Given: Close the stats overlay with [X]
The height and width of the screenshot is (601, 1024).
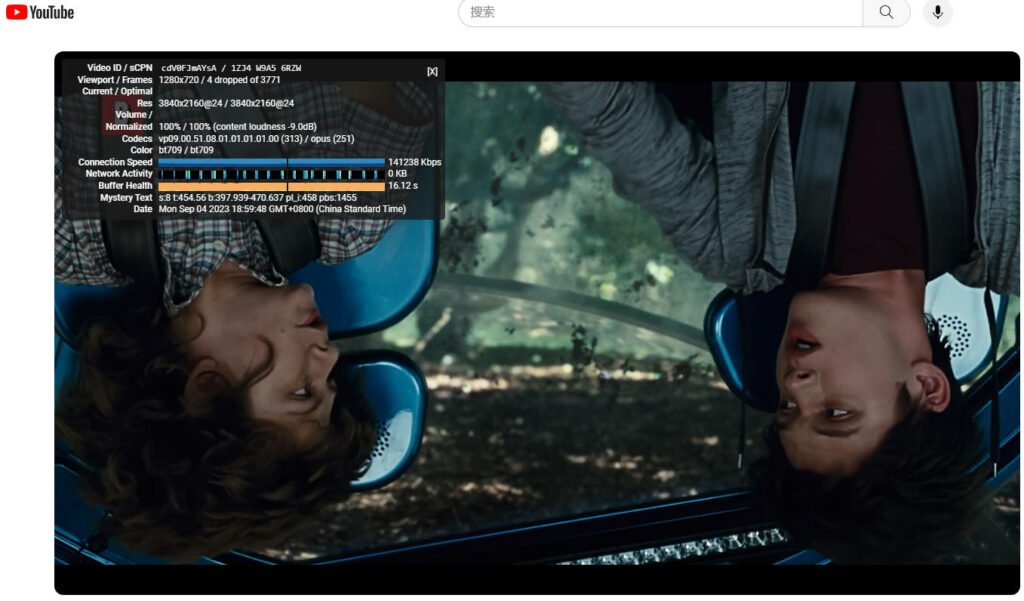Looking at the screenshot, I should [432, 71].
